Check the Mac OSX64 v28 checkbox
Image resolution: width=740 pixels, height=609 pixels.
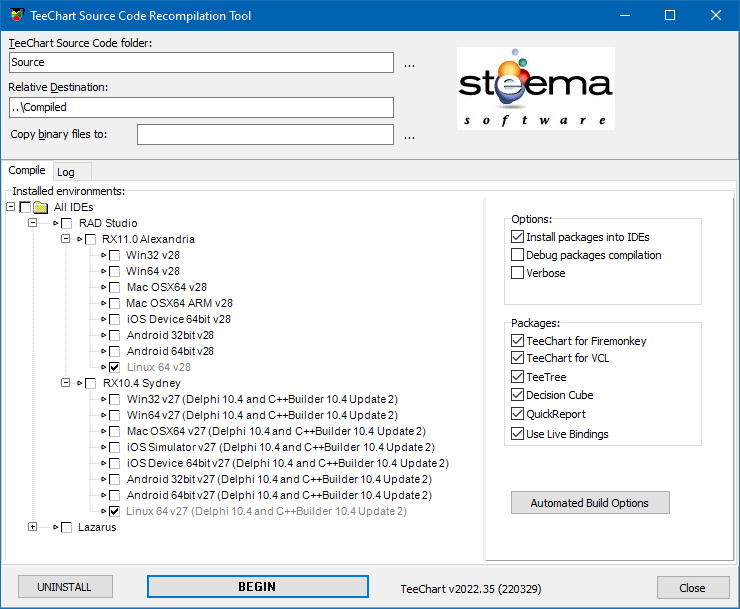coord(114,288)
